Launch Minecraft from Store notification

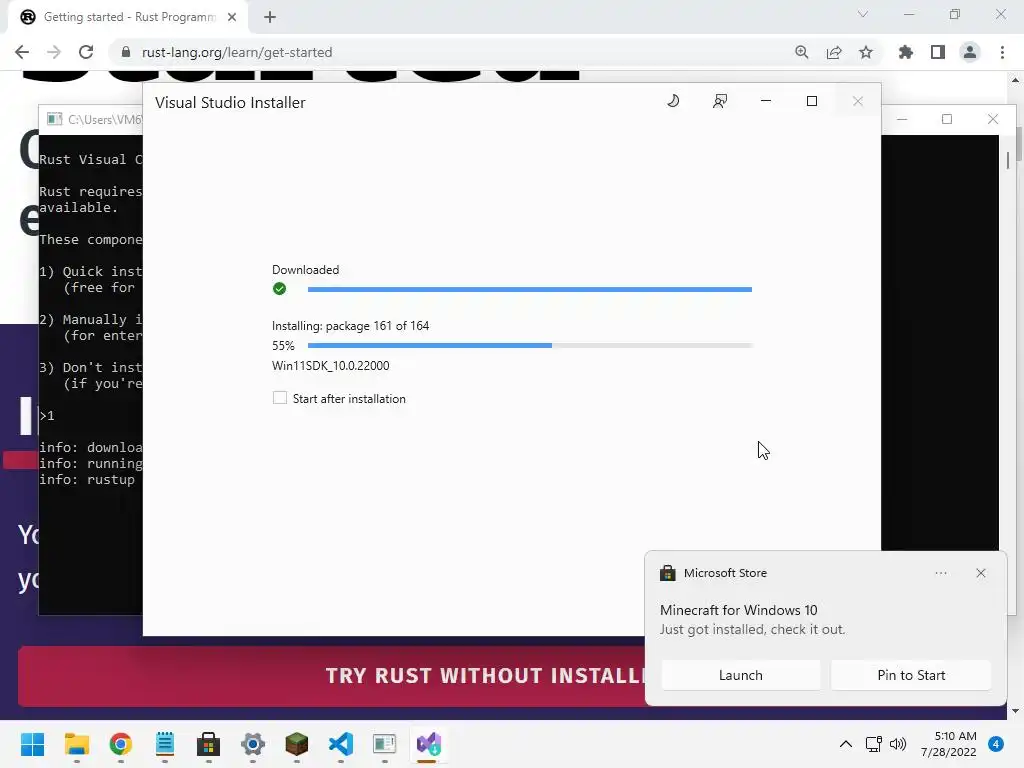pos(741,675)
